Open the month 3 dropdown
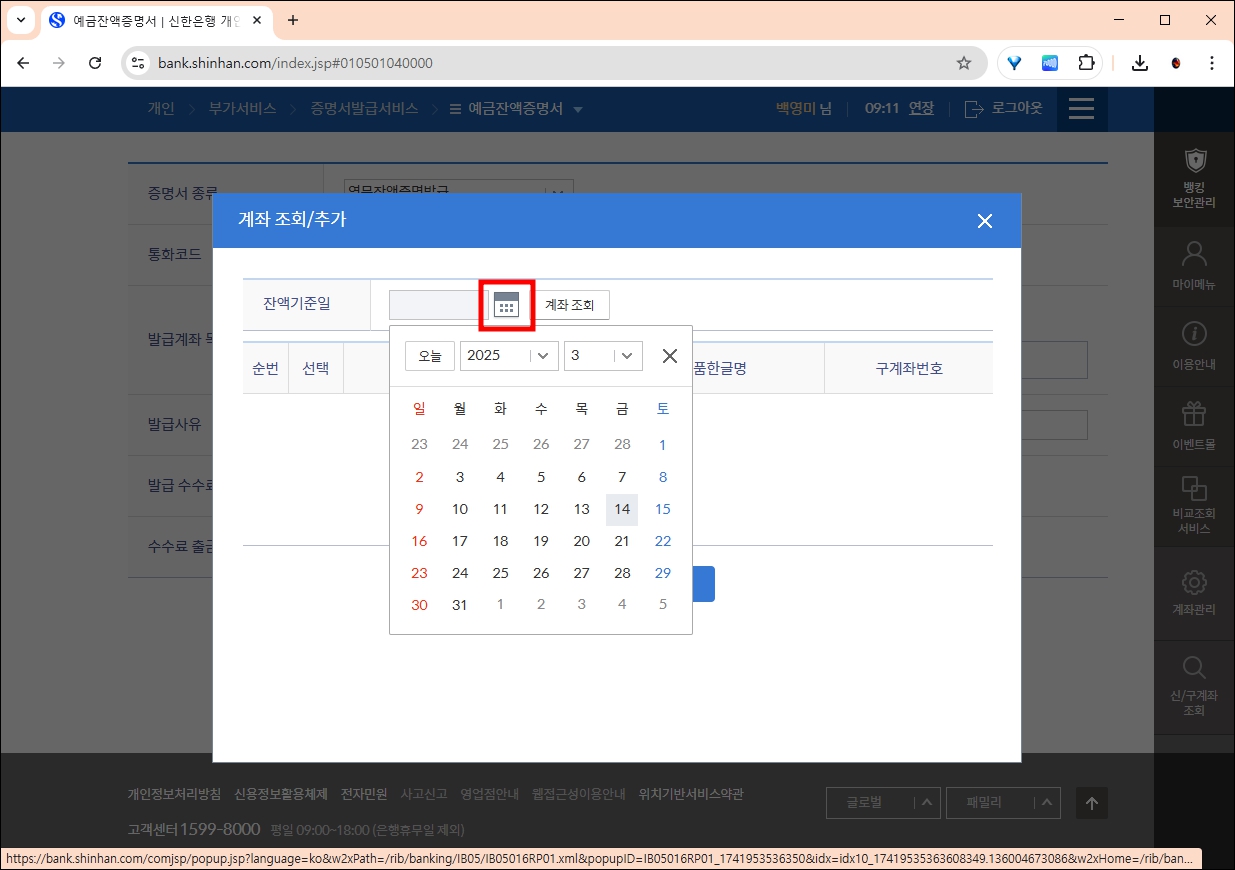The image size is (1235, 870). tap(603, 355)
